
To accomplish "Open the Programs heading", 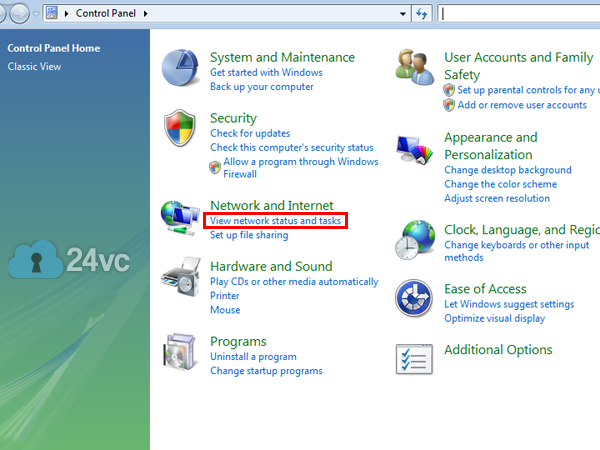I will 238,342.
